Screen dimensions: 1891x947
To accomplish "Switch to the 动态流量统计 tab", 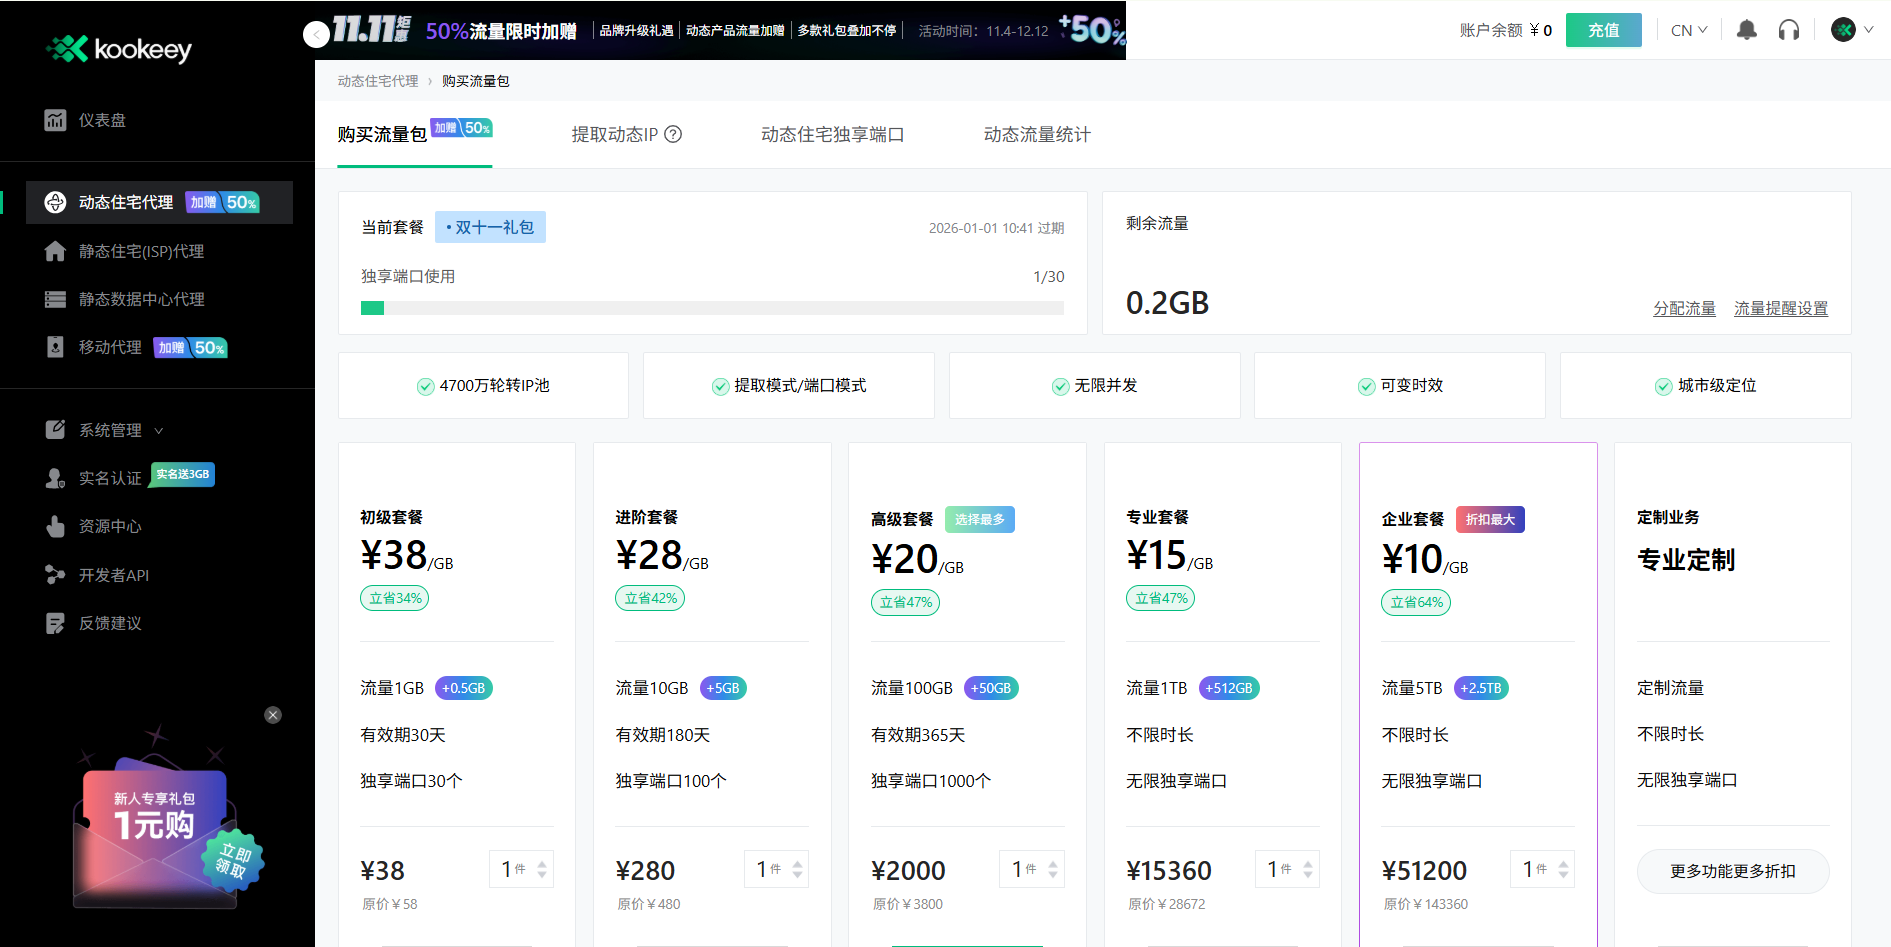I will pos(1036,135).
